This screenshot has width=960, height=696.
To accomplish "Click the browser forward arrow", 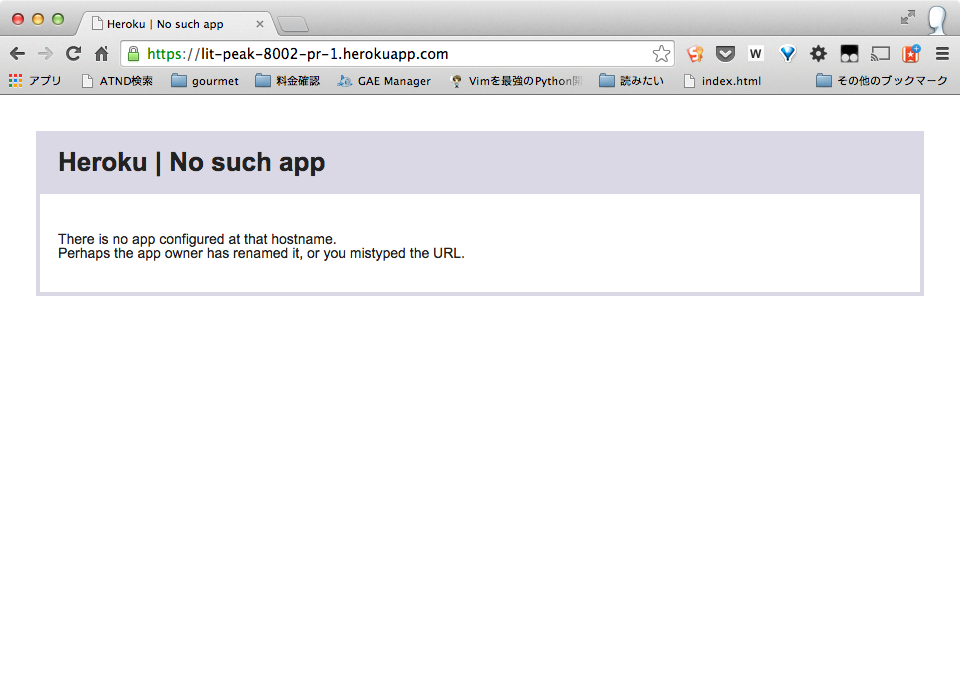I will [x=45, y=54].
